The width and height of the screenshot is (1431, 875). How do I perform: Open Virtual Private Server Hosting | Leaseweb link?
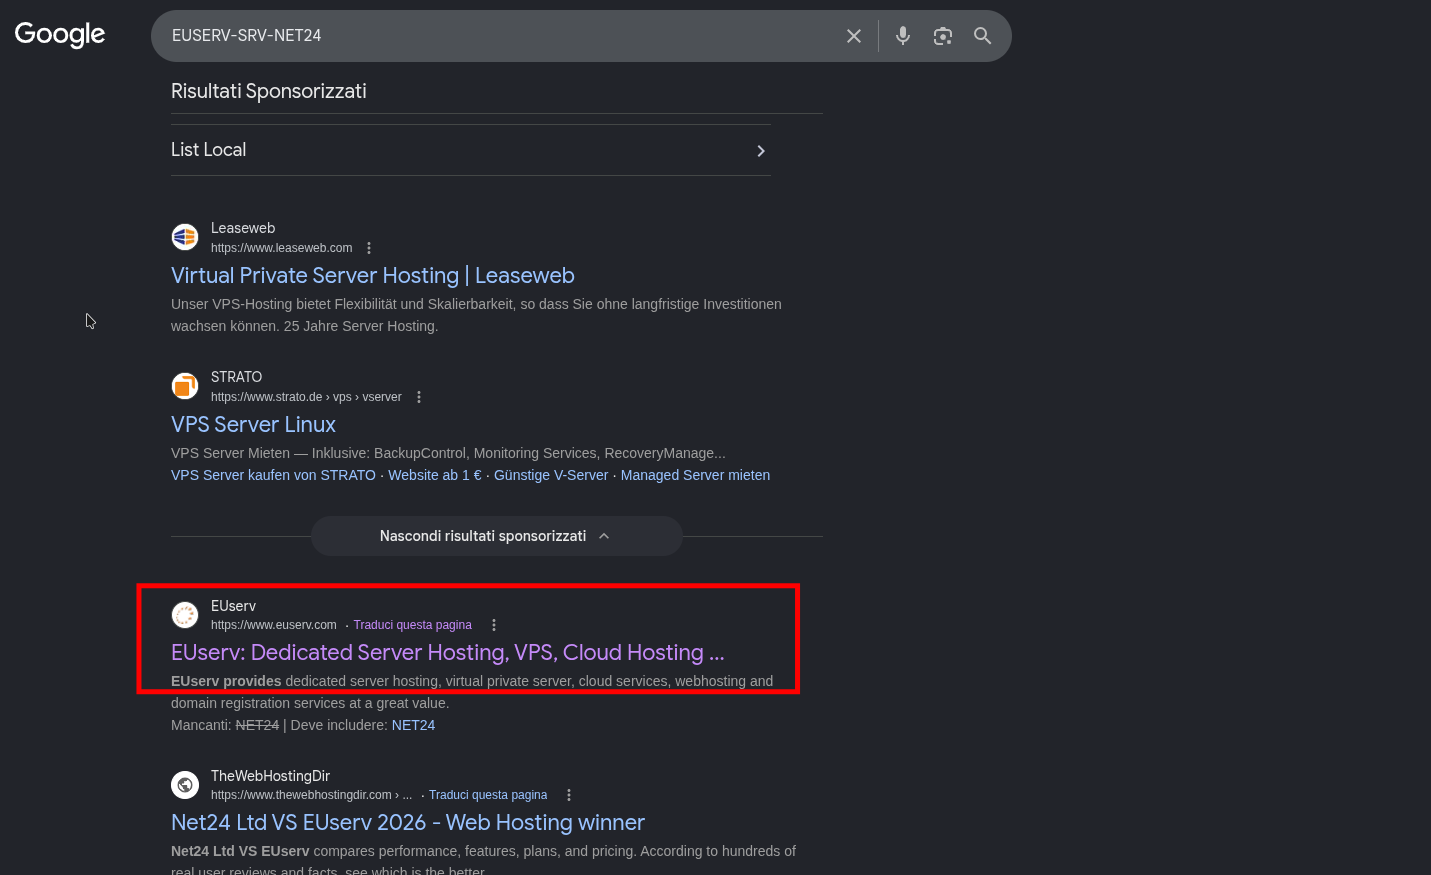tap(373, 276)
